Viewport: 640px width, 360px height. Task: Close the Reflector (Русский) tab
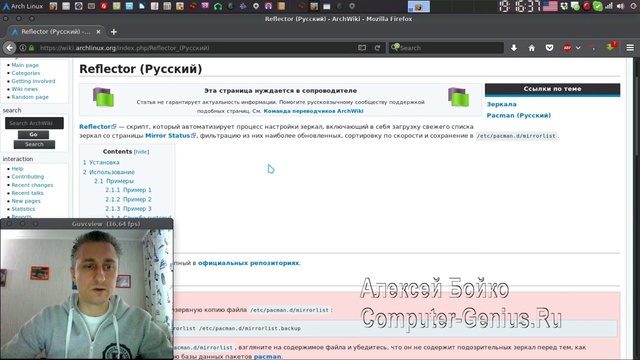(98, 32)
